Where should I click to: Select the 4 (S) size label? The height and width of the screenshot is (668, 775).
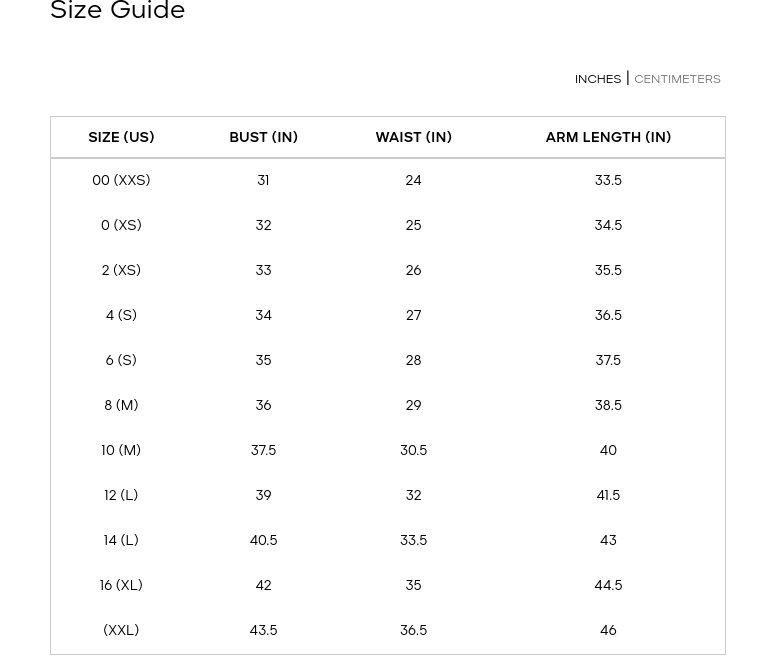click(x=121, y=315)
